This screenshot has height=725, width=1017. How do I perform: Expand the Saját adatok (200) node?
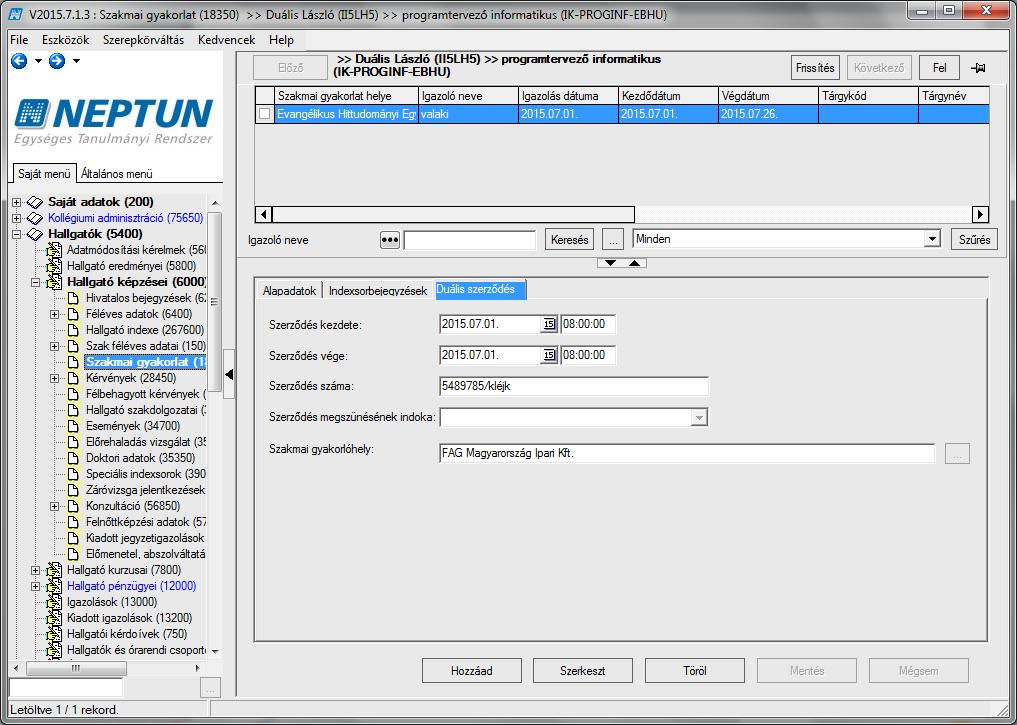tap(17, 202)
